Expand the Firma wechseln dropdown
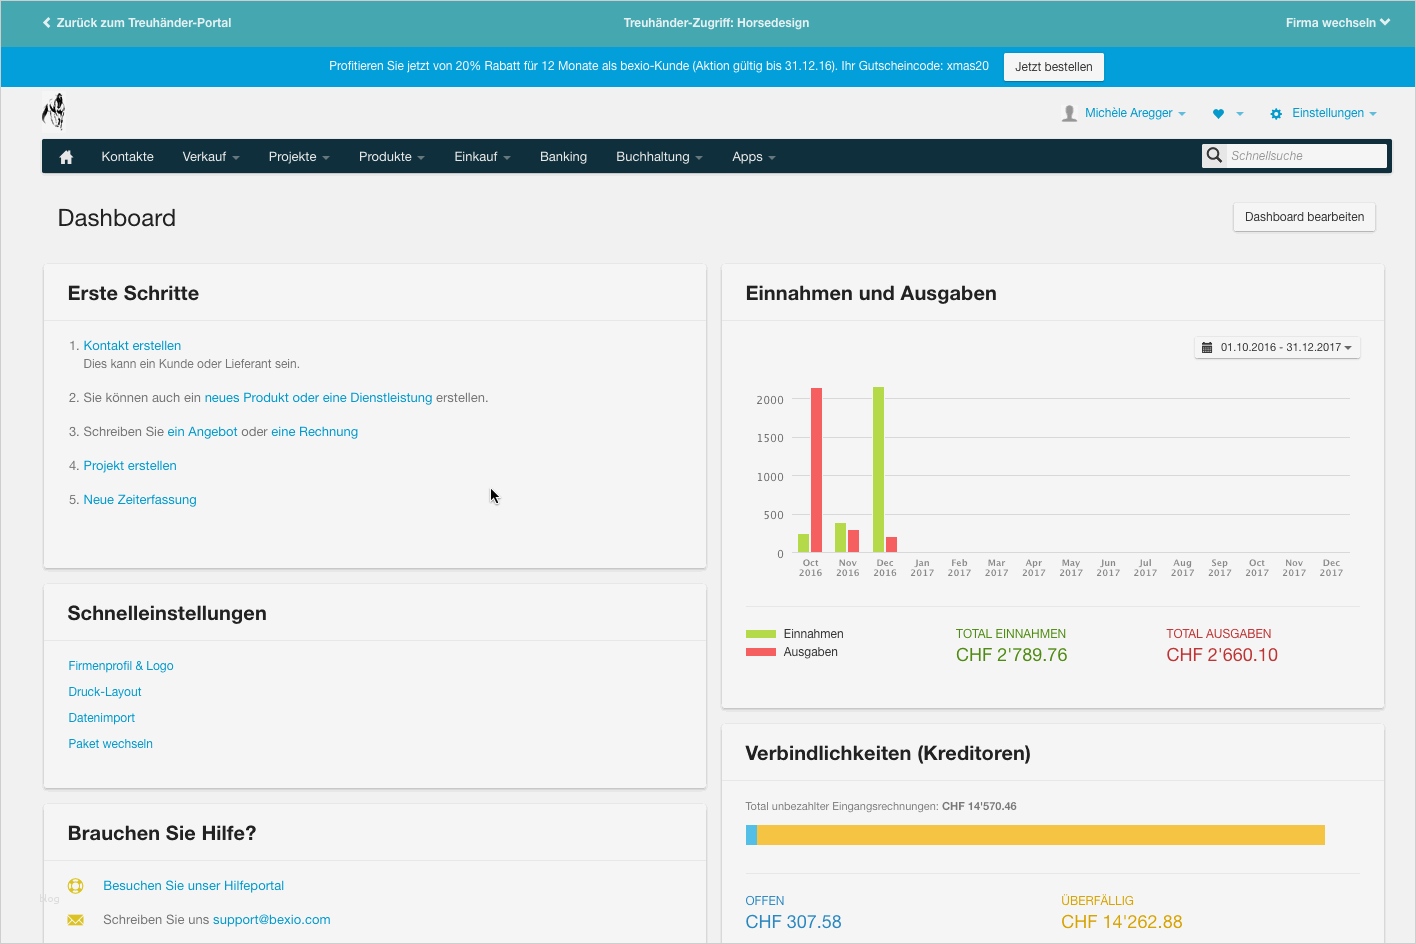The height and width of the screenshot is (944, 1416). [1337, 23]
